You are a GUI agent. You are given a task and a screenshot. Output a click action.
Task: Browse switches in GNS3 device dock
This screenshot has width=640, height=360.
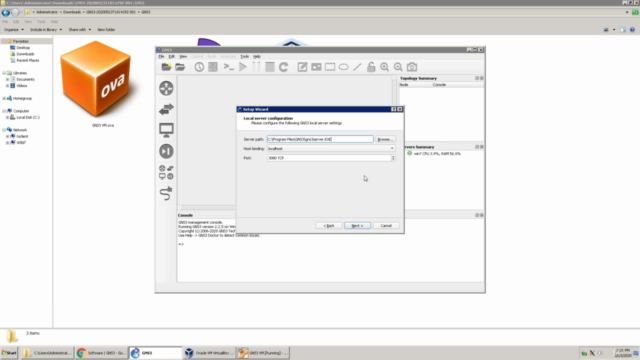coord(166,109)
